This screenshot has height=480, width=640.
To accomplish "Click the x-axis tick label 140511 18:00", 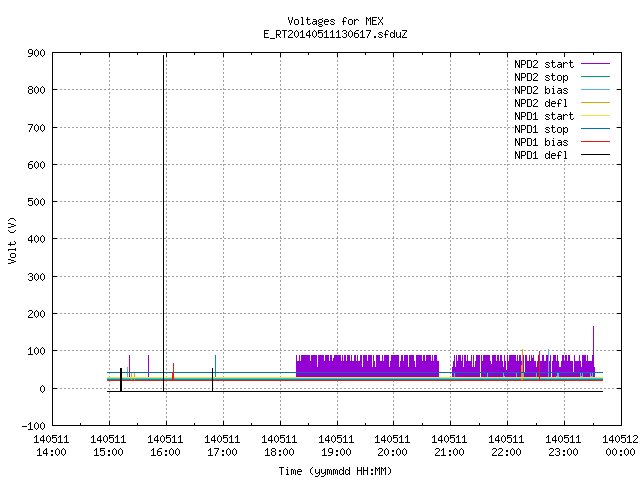I will (x=279, y=446).
